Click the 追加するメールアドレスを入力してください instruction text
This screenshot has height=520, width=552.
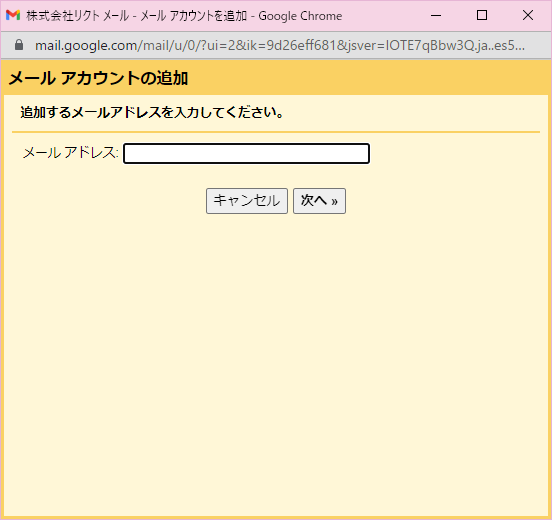pos(152,113)
